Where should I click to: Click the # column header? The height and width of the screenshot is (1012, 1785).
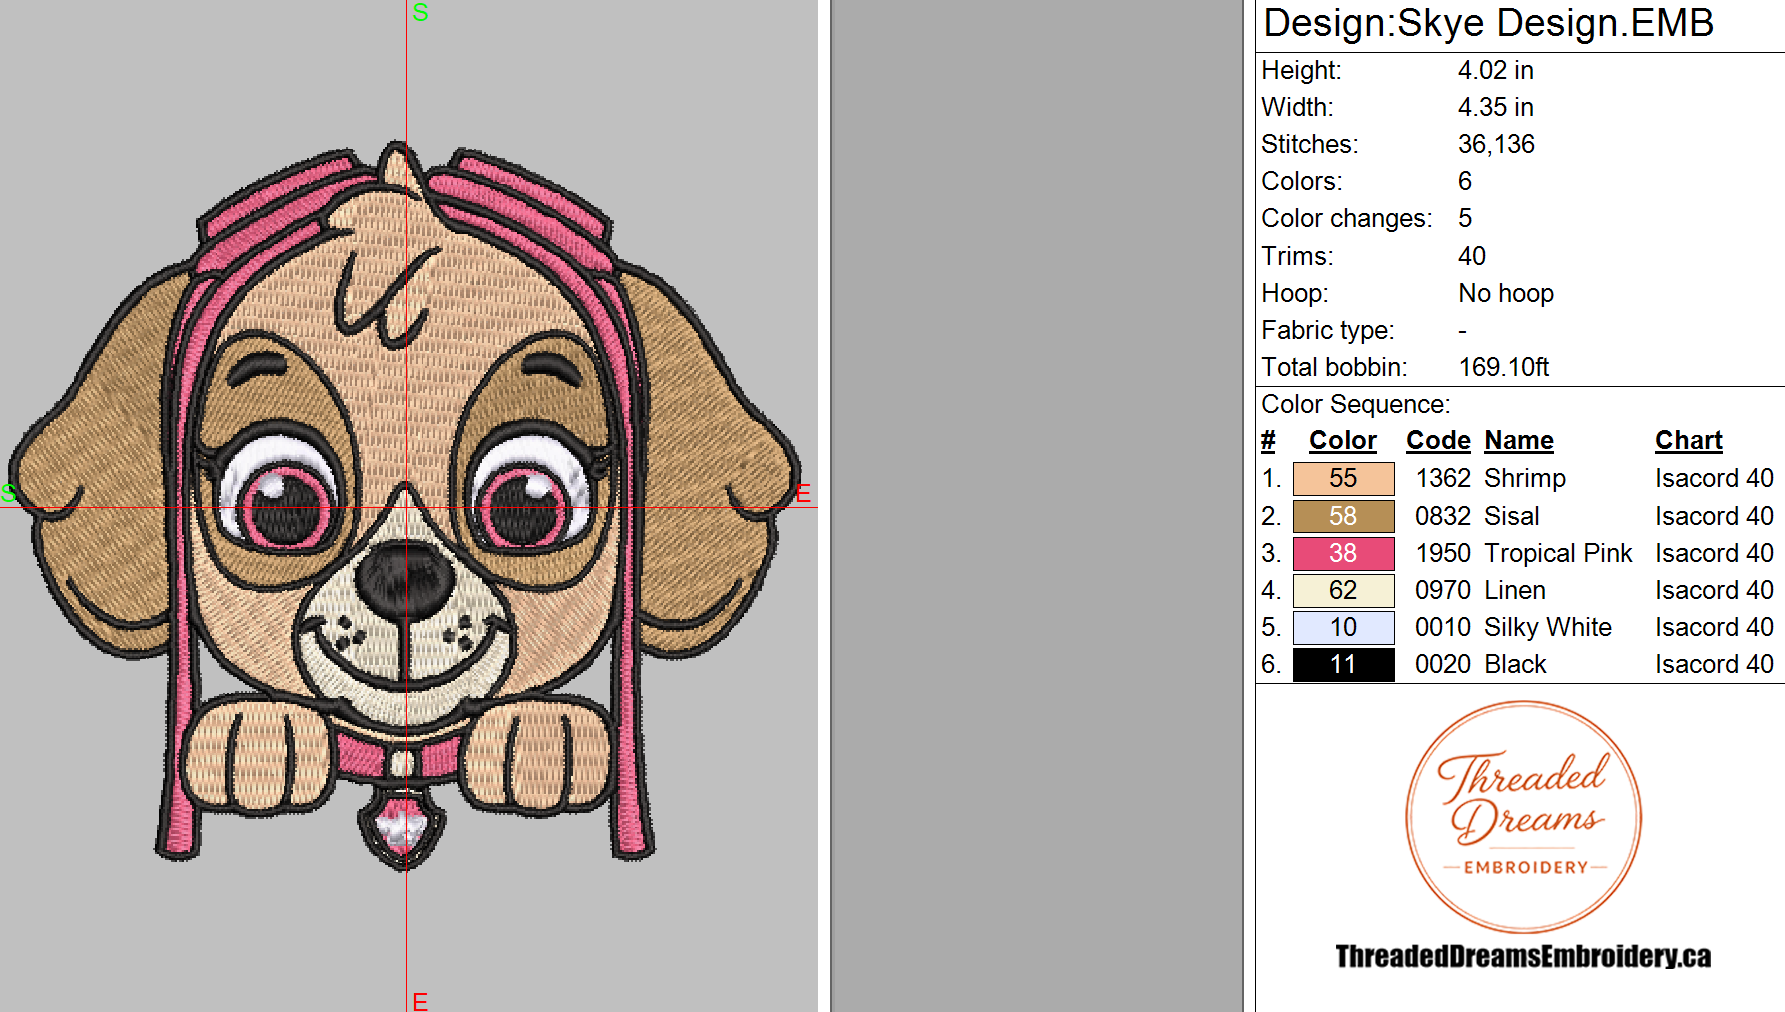1268,441
